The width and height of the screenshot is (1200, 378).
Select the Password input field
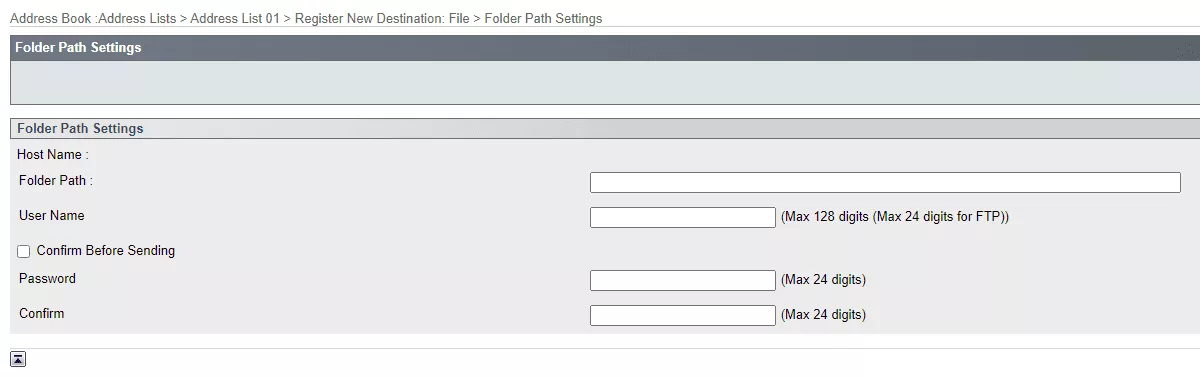(683, 280)
